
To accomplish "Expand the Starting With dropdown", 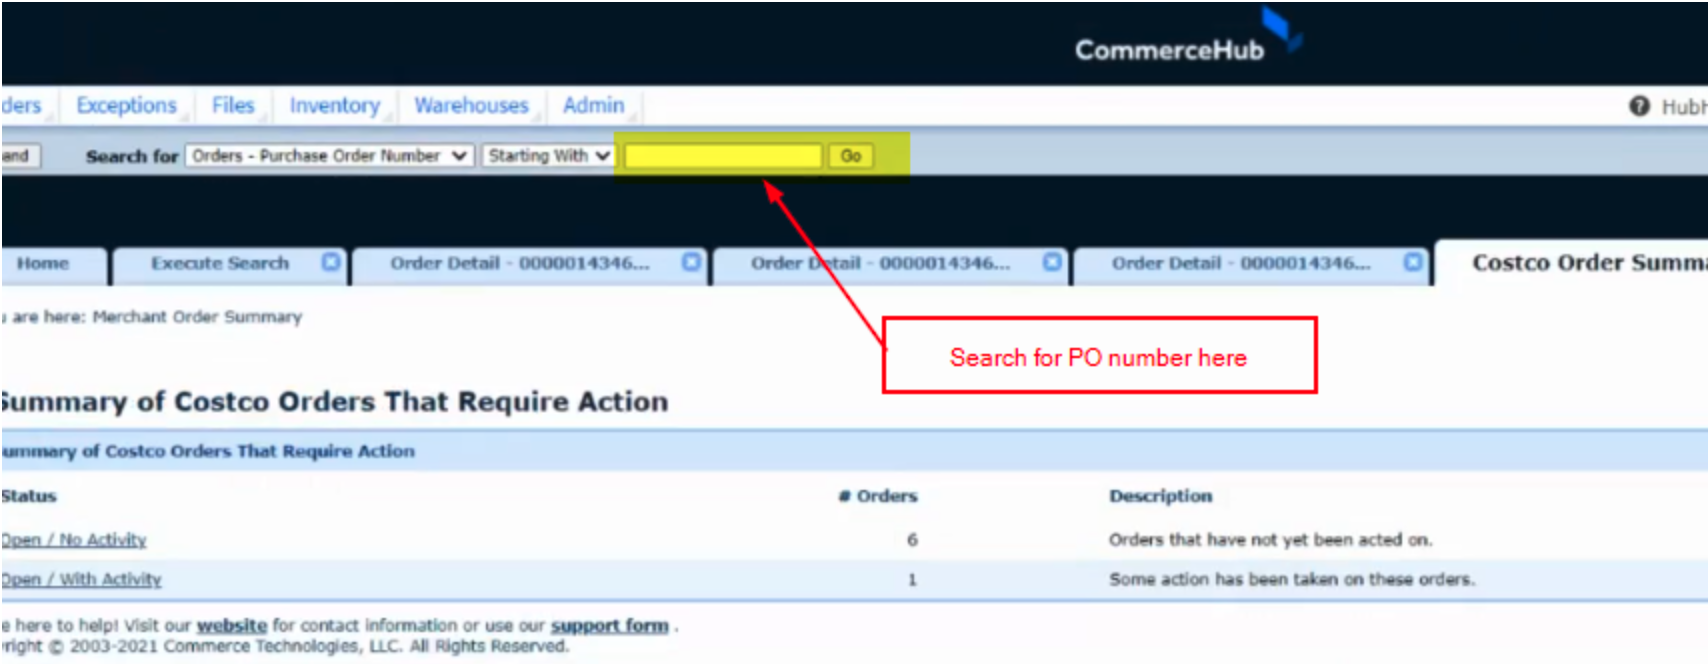I will 548,156.
